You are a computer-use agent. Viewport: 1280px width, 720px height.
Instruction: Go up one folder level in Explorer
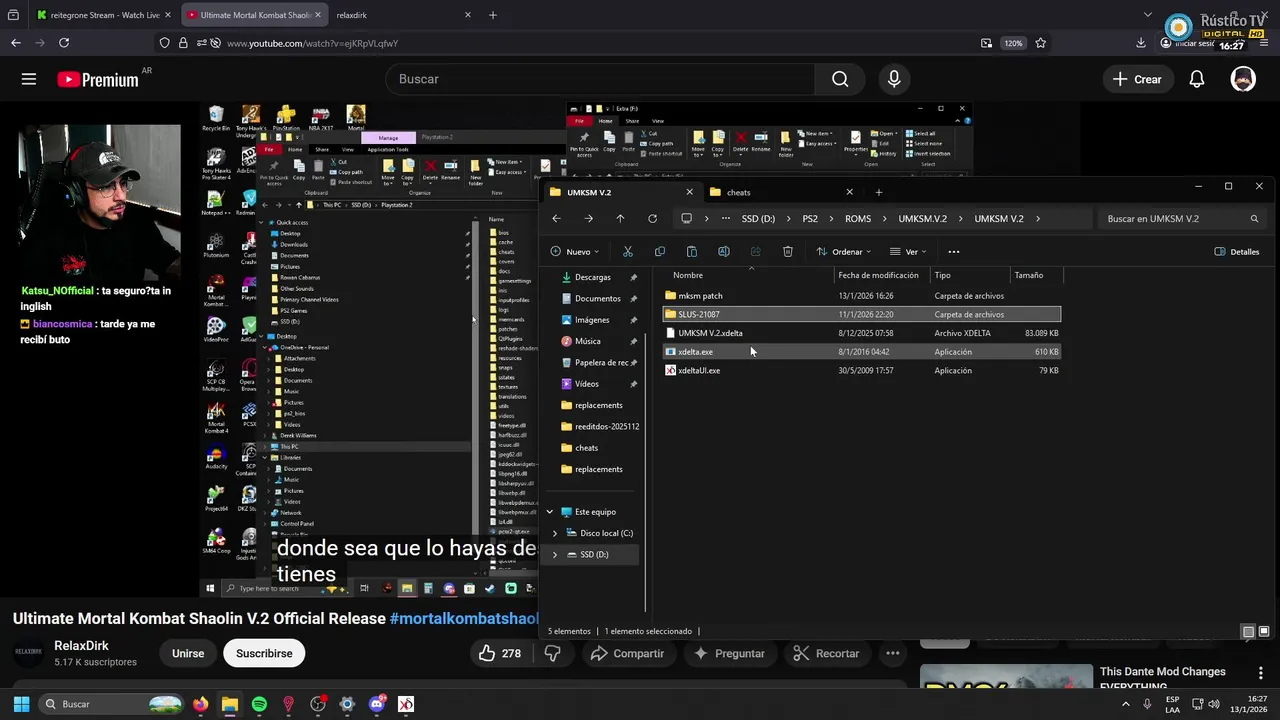(620, 219)
